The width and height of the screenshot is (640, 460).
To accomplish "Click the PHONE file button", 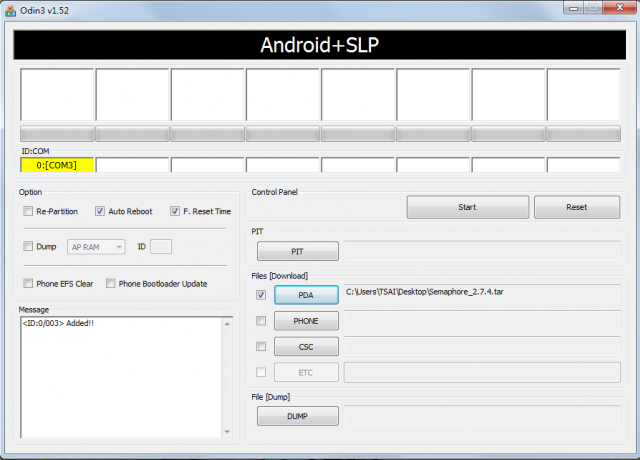I will (x=306, y=321).
